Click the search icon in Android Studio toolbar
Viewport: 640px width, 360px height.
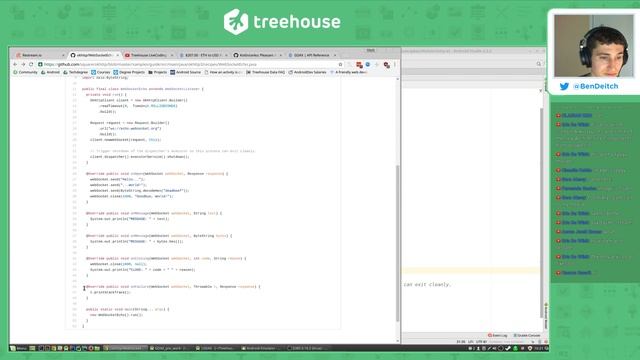[538, 64]
